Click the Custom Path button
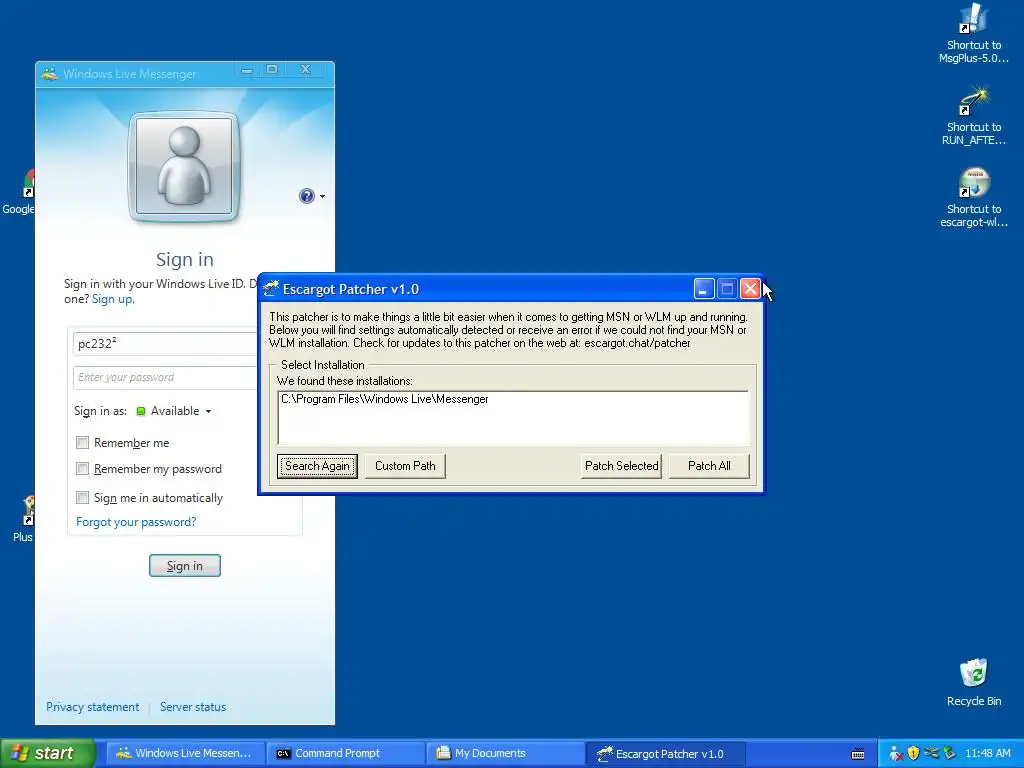This screenshot has width=1024, height=768. (x=405, y=466)
